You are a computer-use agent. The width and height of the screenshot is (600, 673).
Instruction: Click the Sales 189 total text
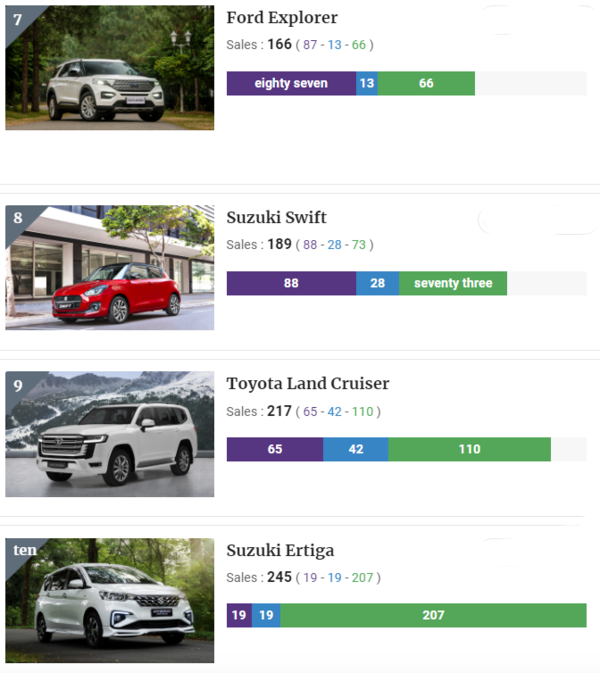point(259,244)
